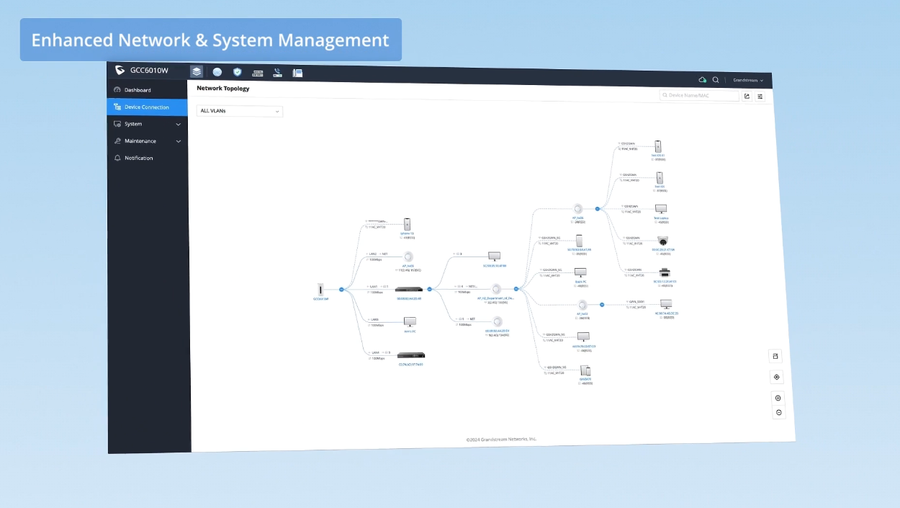The image size is (900, 508).
Task: Click the Device Name/MAC search field
Action: click(x=699, y=95)
